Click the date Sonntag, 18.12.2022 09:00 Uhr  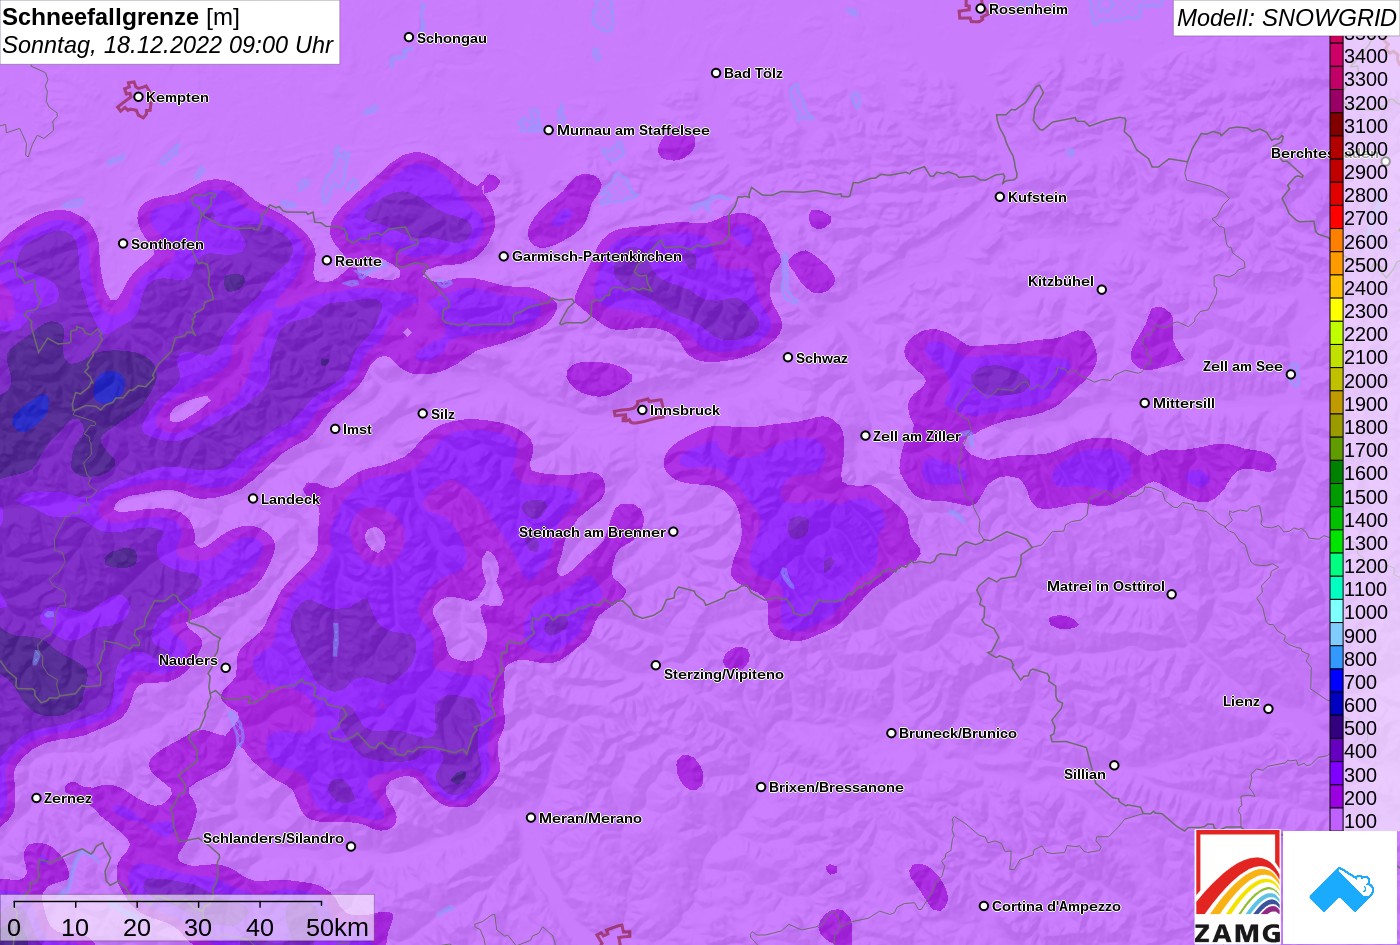[168, 46]
